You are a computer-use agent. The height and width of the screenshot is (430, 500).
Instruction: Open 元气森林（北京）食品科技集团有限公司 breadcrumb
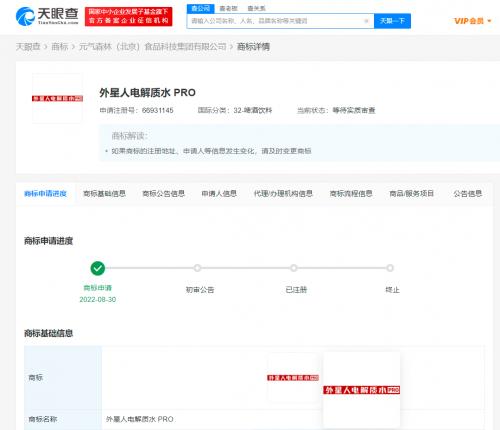(153, 47)
